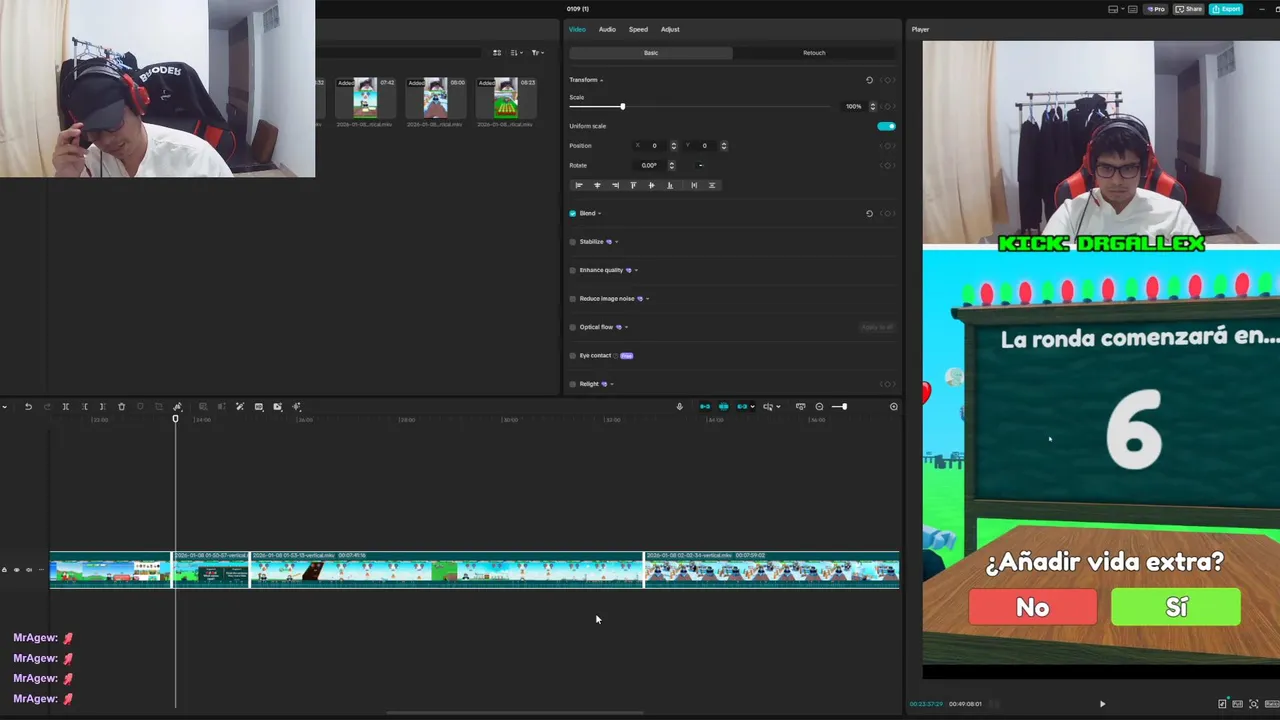
Task: Click the Undo icon in timeline toolbar
Action: [x=28, y=406]
